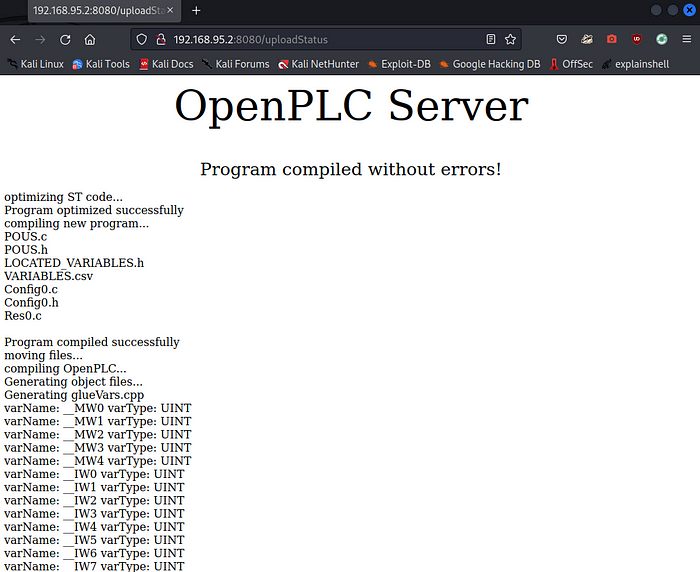Click the green circular extension icon
This screenshot has height=572, width=700.
(662, 39)
